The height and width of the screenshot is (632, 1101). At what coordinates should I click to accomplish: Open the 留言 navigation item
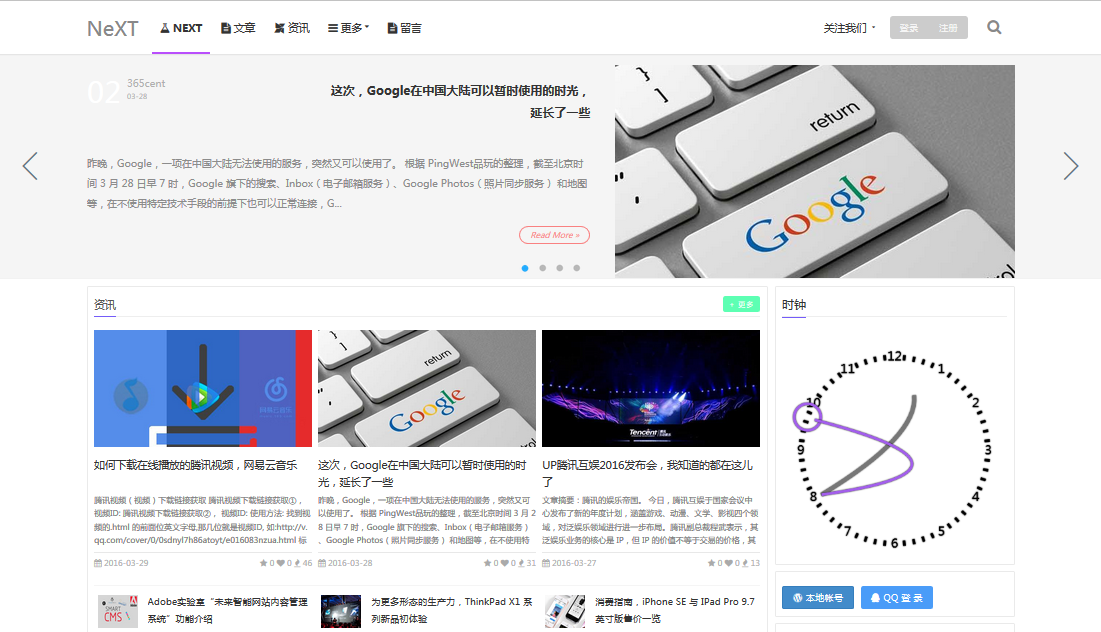[404, 28]
